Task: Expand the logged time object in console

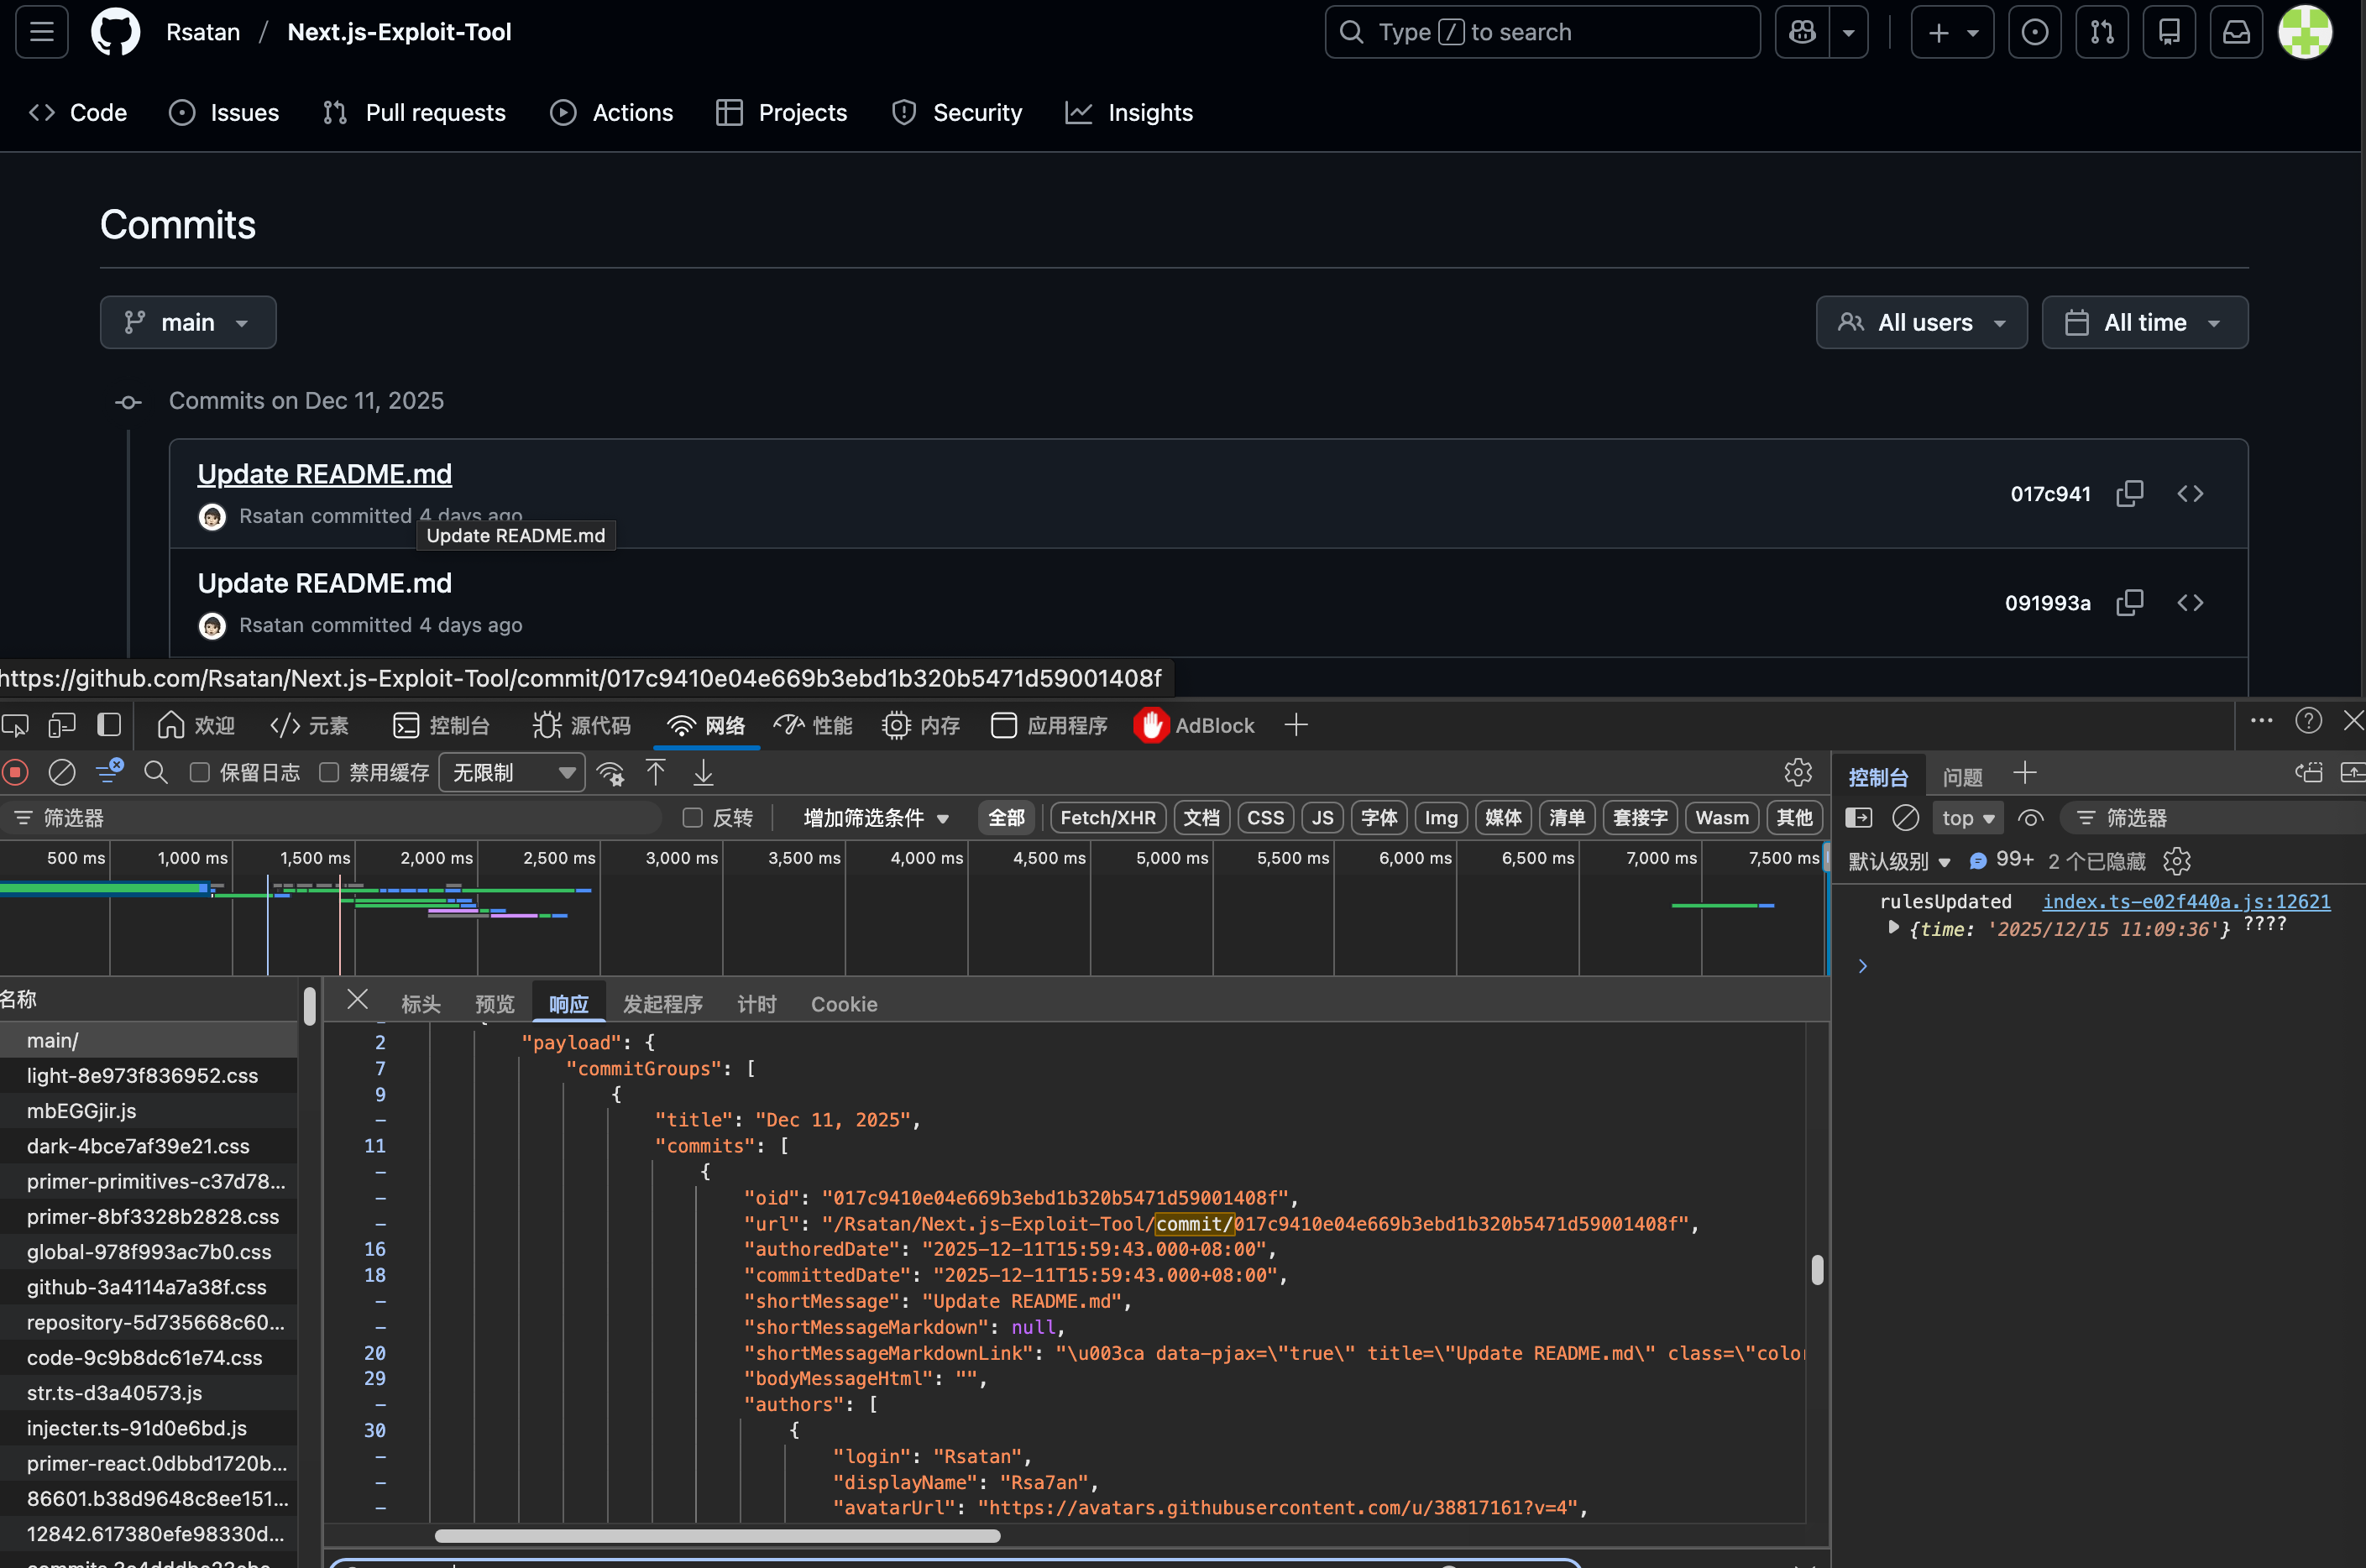Action: point(1893,928)
